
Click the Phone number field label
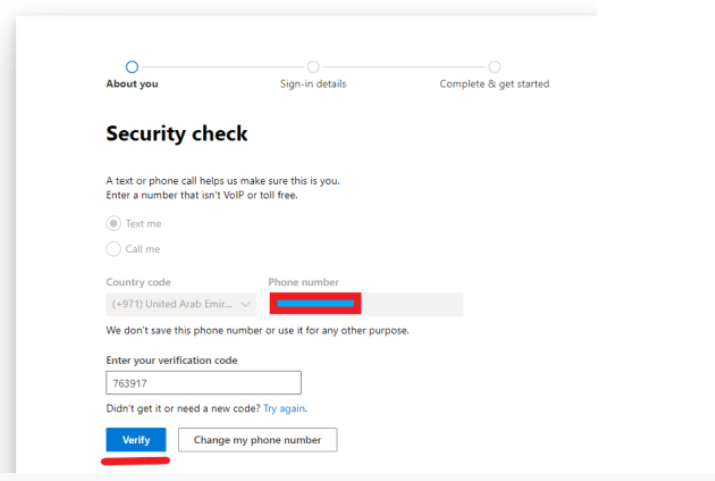(x=303, y=283)
